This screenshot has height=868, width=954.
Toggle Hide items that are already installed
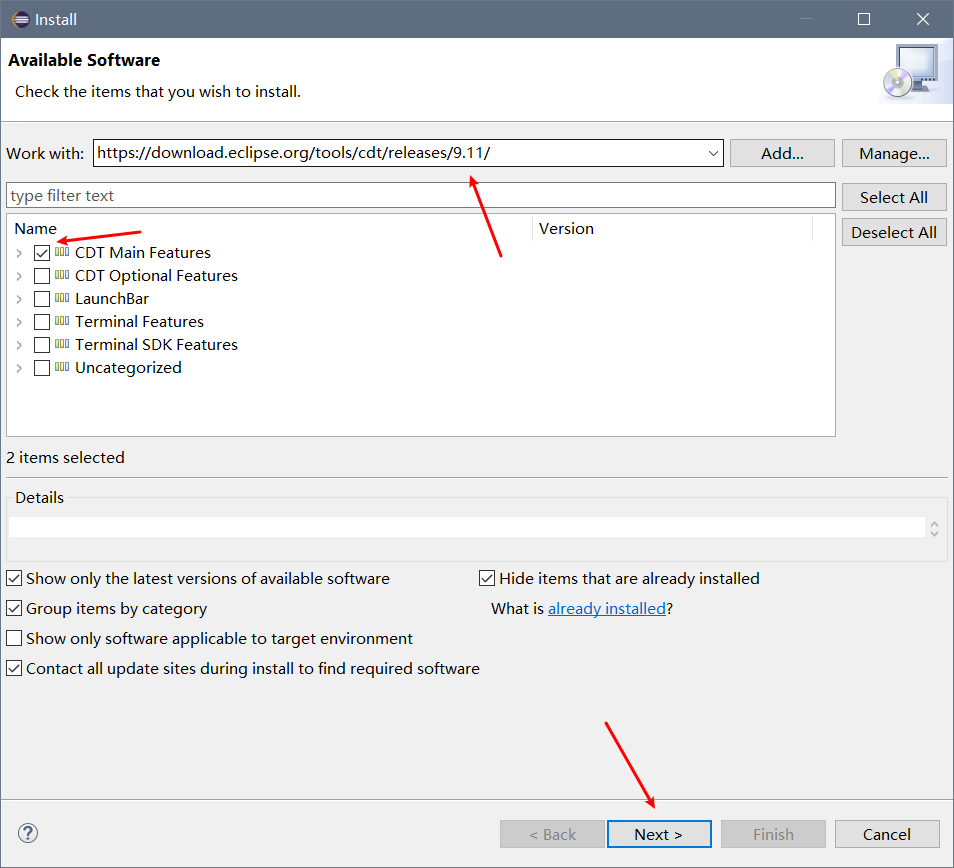click(487, 578)
